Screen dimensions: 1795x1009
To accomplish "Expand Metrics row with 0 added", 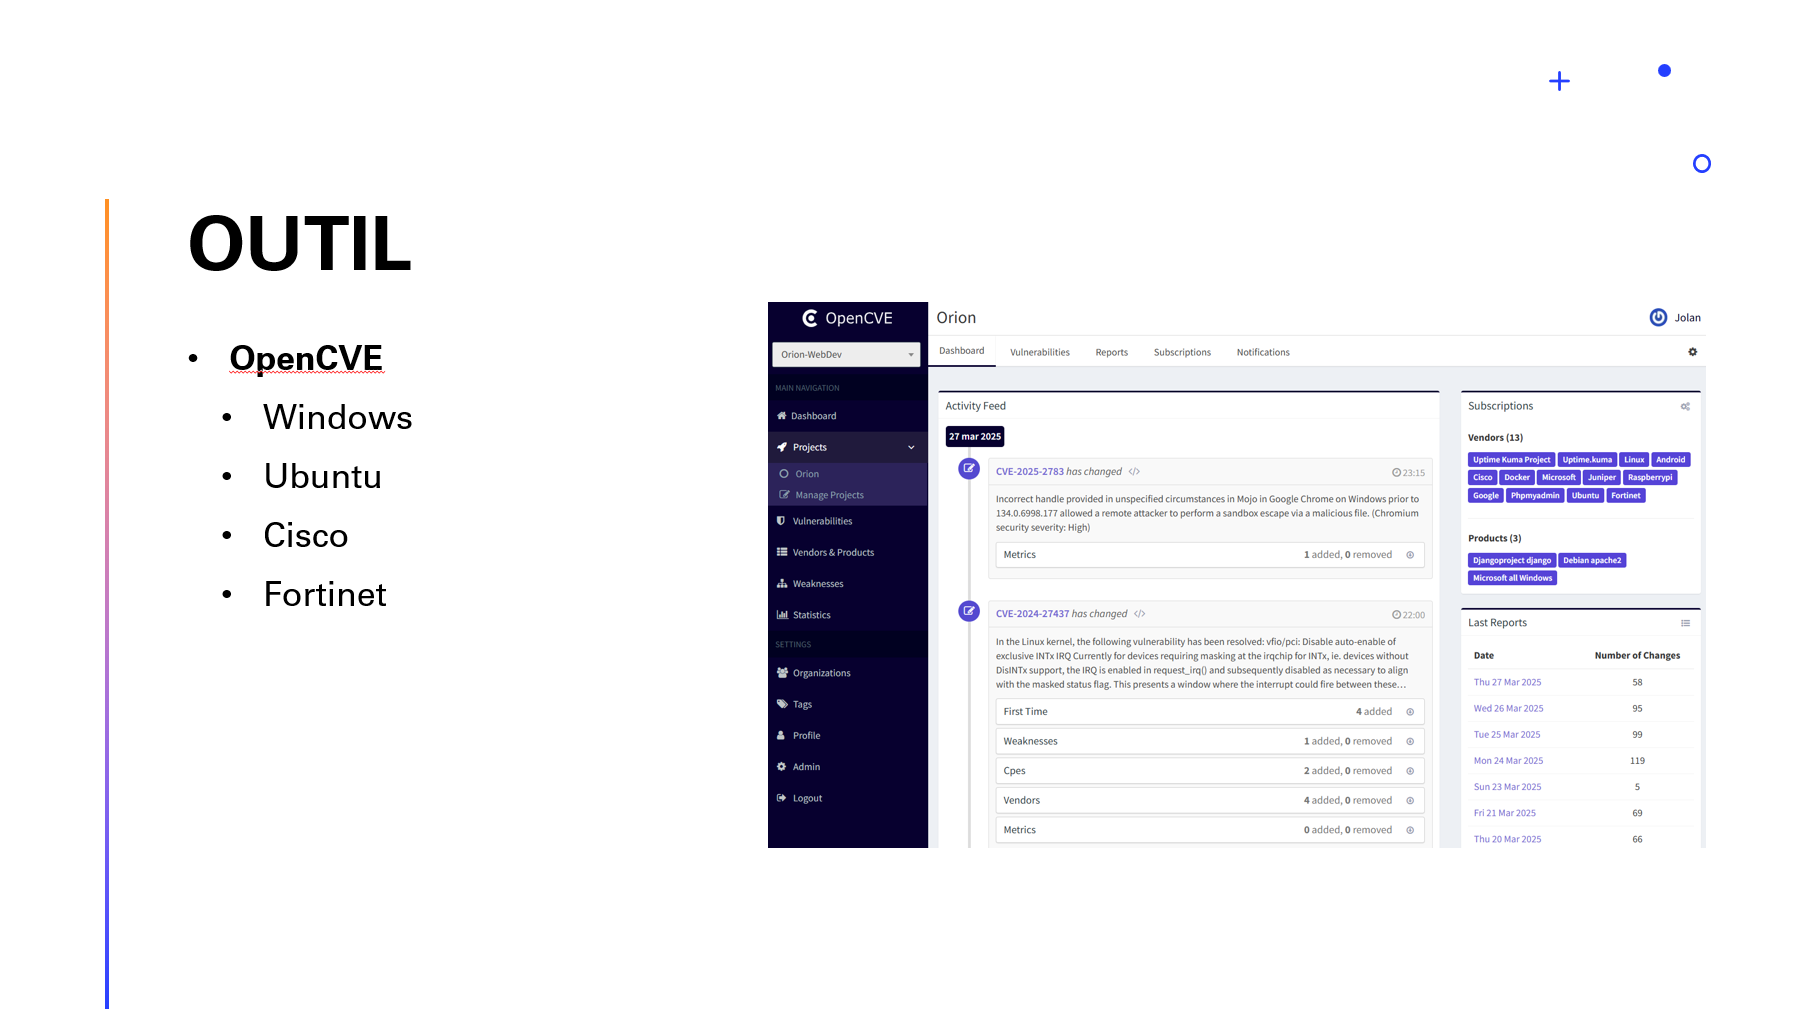I will point(1209,830).
